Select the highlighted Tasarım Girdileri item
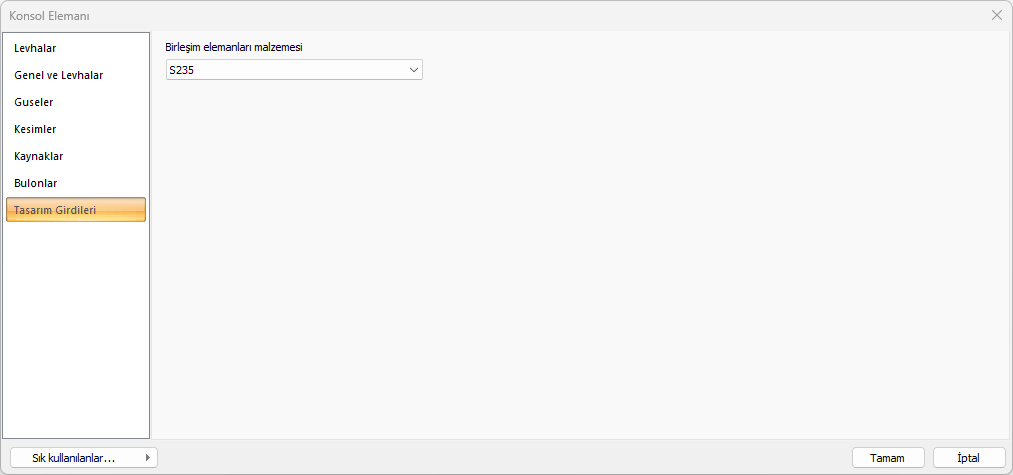Viewport: 1013px width, 475px height. pyautogui.click(x=76, y=210)
